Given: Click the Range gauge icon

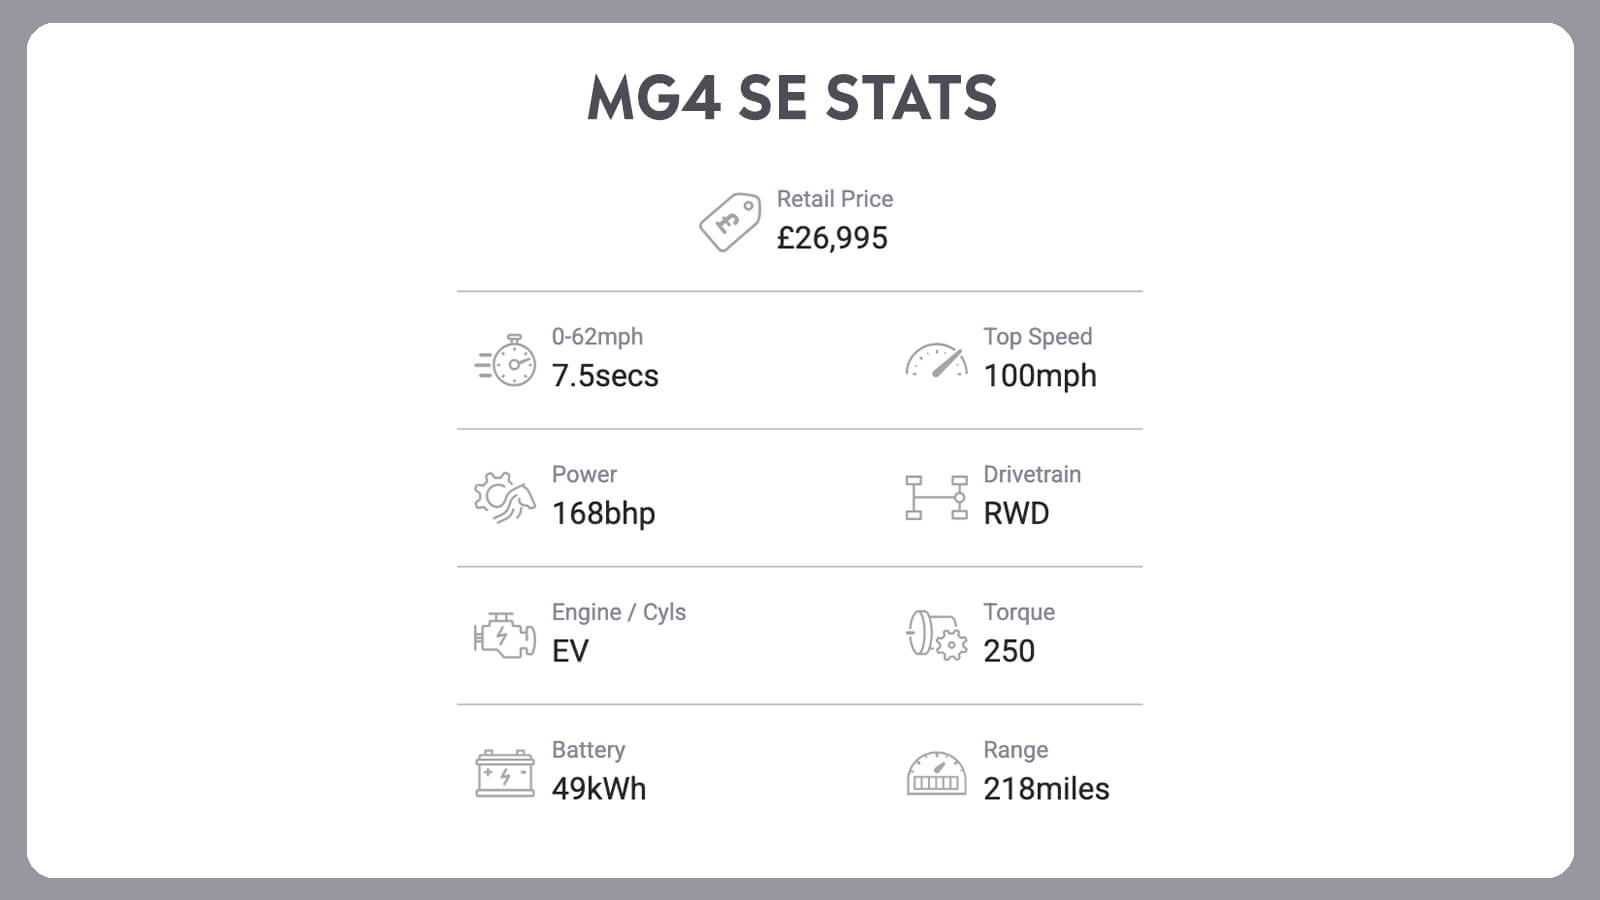Looking at the screenshot, I should click(x=936, y=773).
